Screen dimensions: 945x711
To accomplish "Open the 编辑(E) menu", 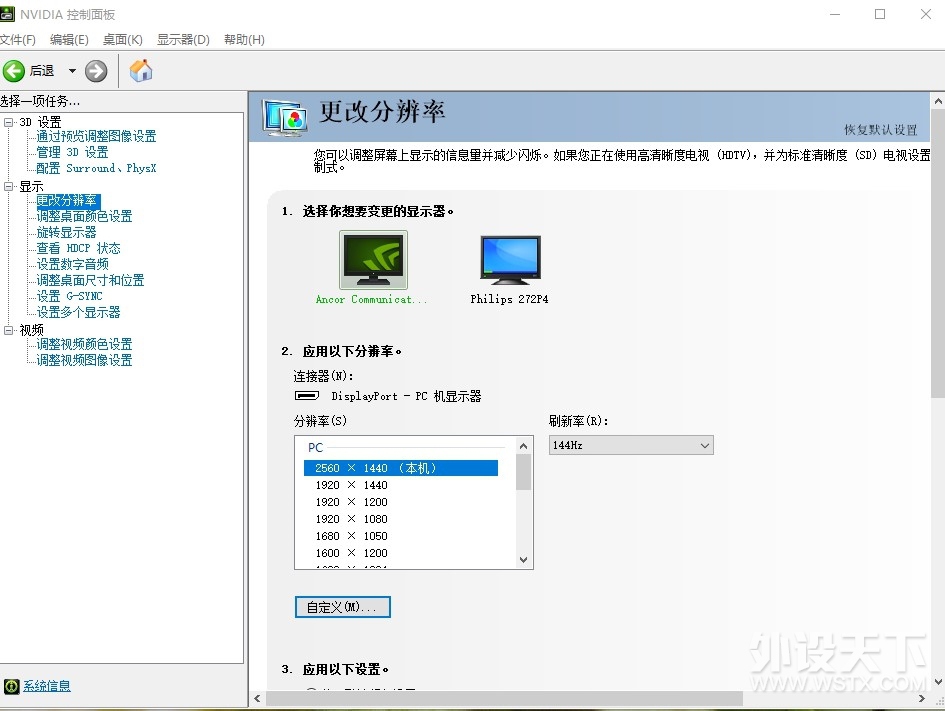I will pos(69,40).
